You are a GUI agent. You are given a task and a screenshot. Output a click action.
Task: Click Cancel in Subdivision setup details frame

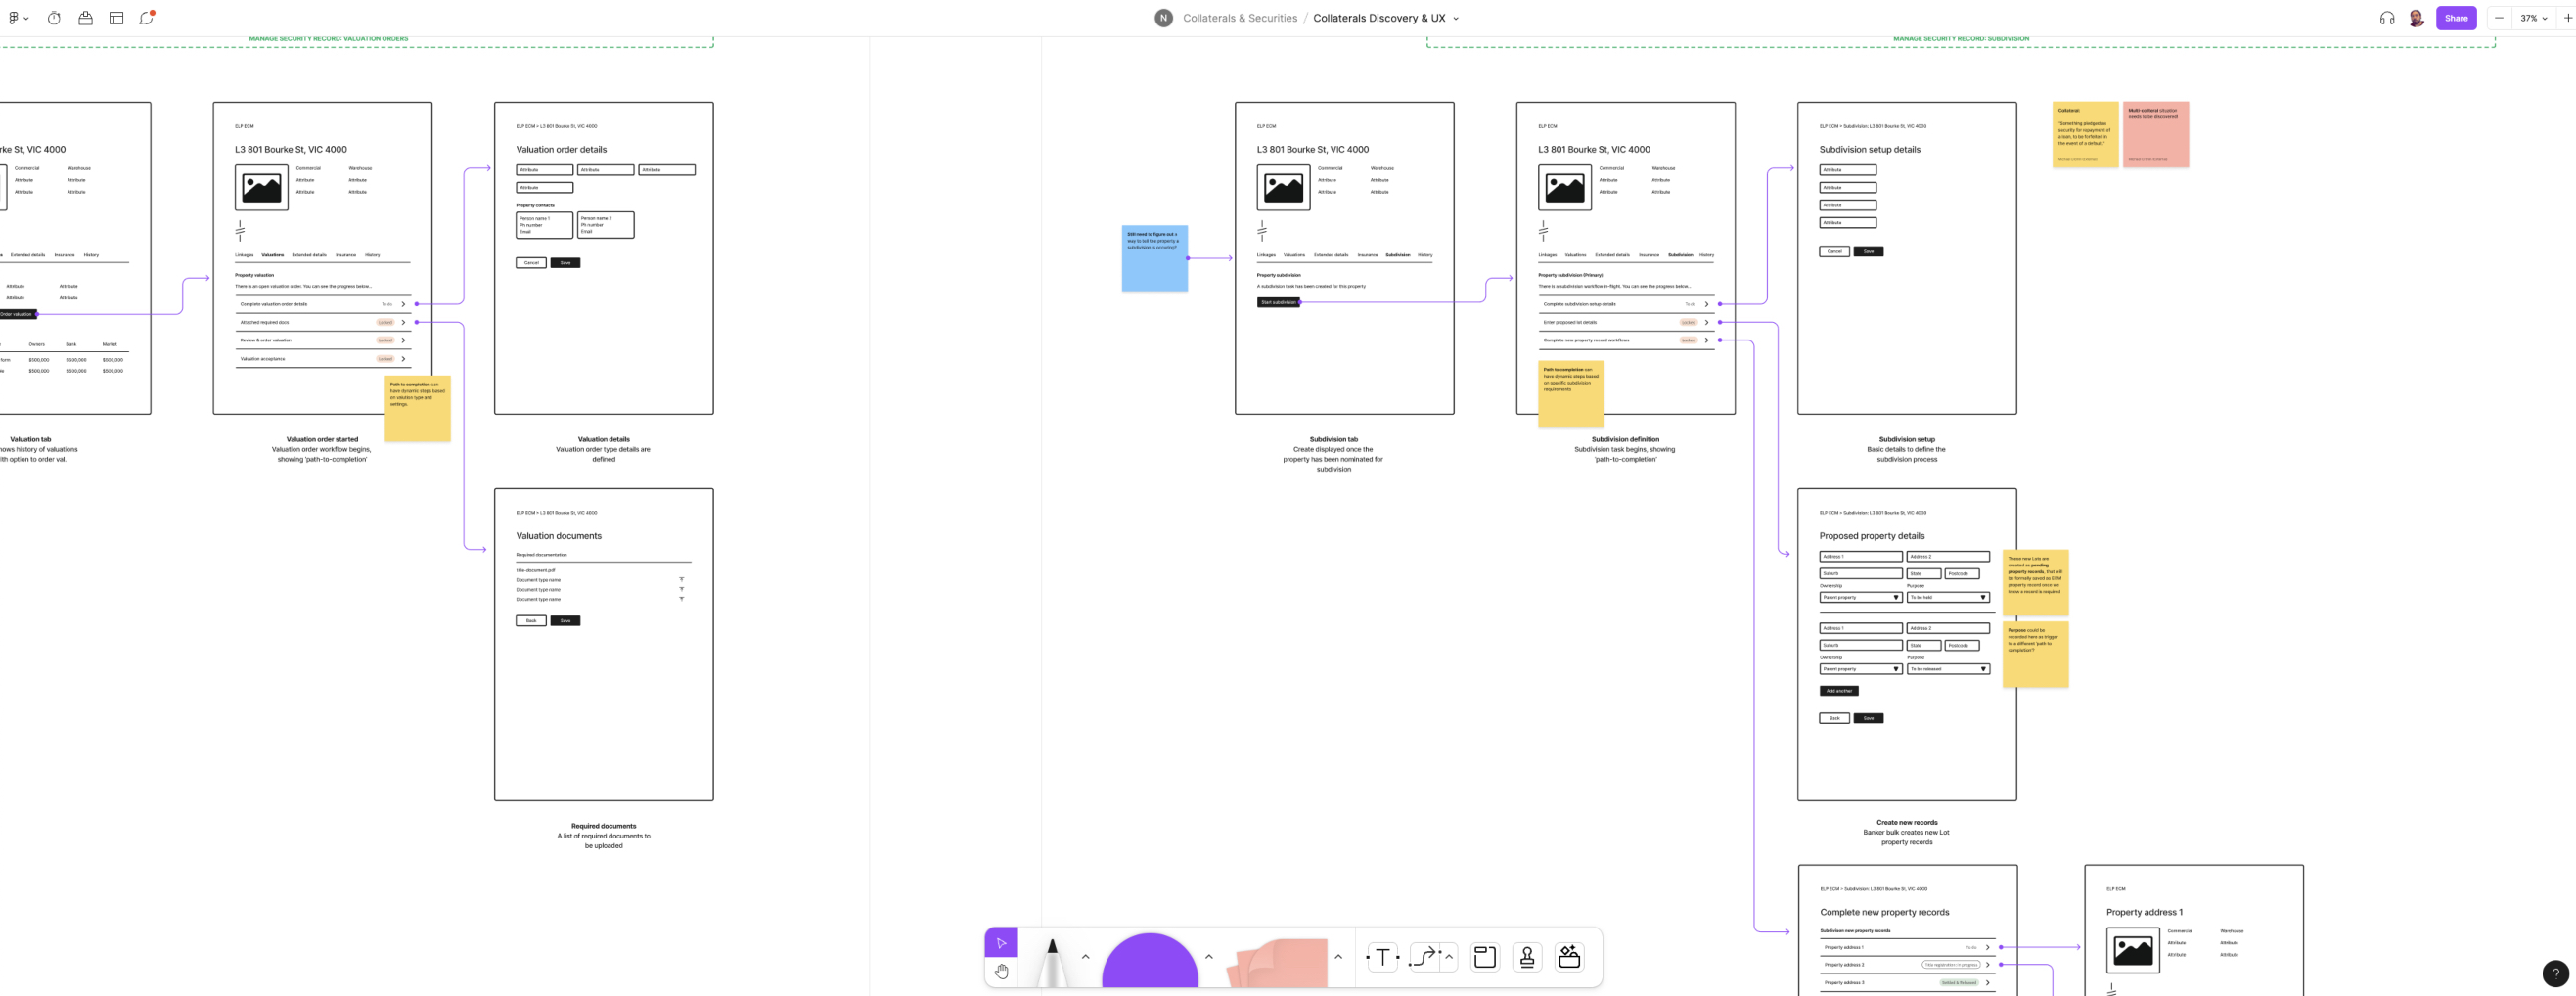coord(1834,252)
